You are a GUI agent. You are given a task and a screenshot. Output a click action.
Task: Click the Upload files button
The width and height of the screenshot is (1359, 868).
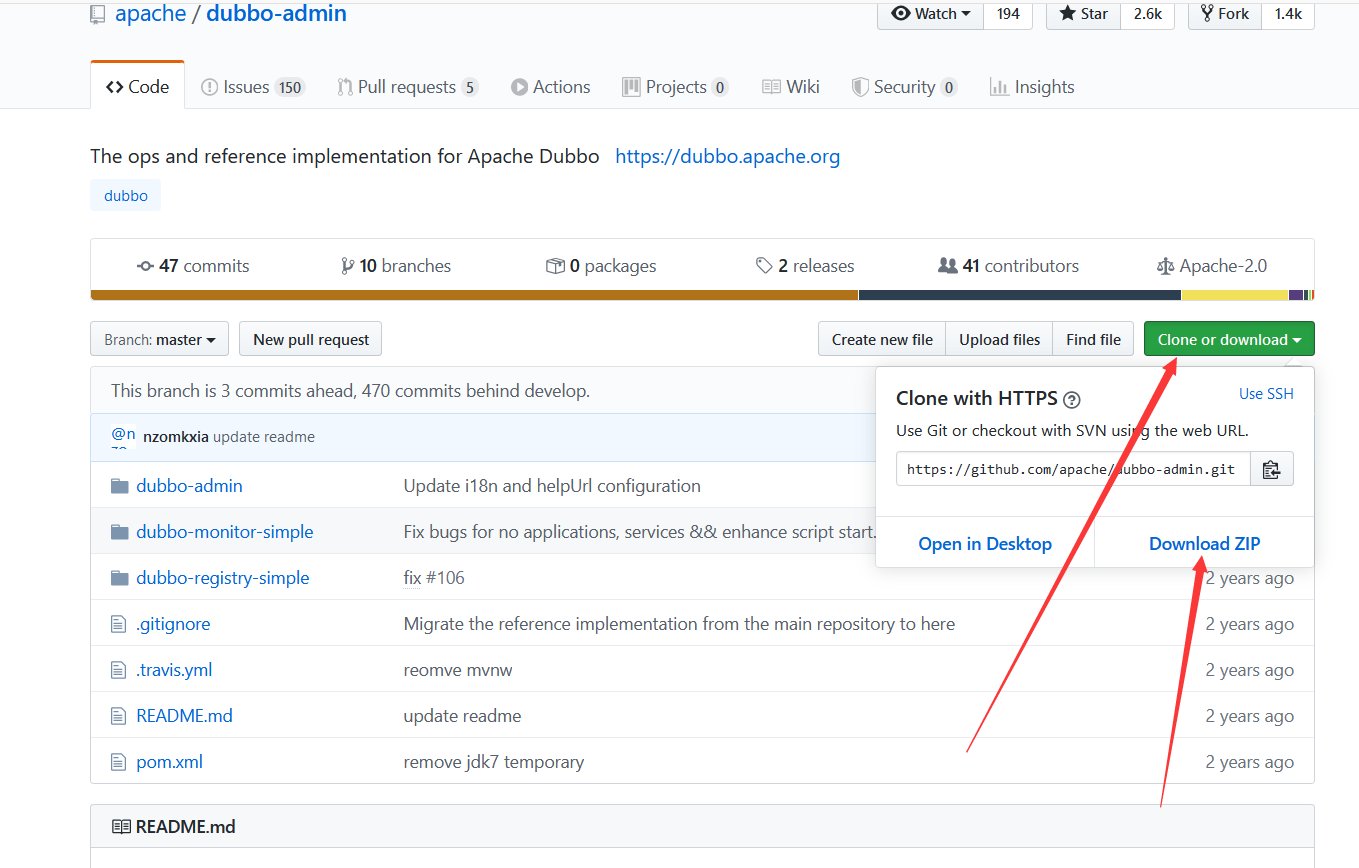(x=1000, y=340)
